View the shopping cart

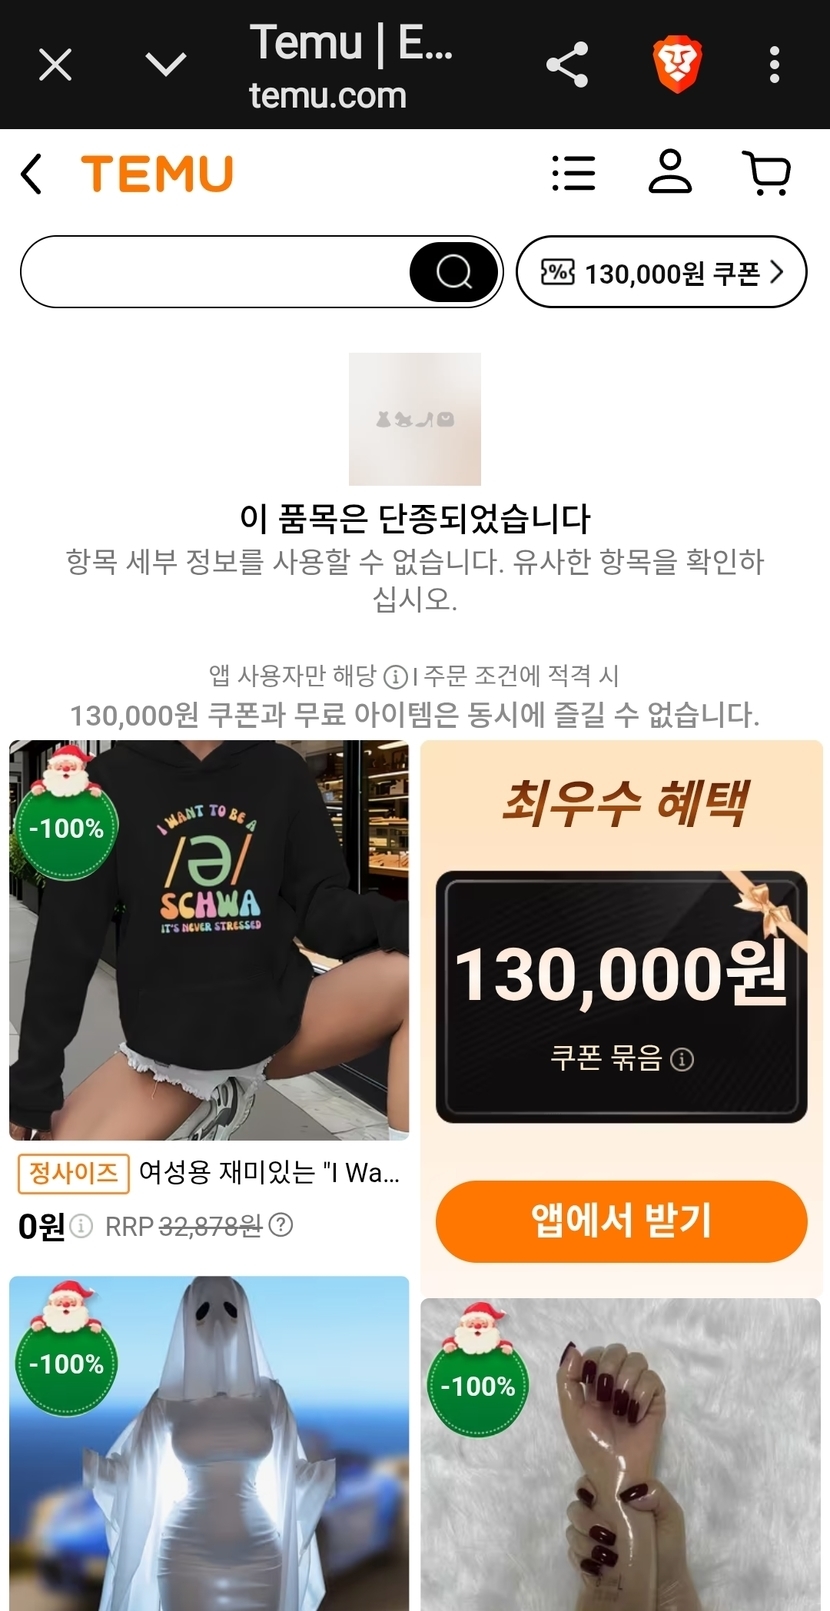point(767,173)
